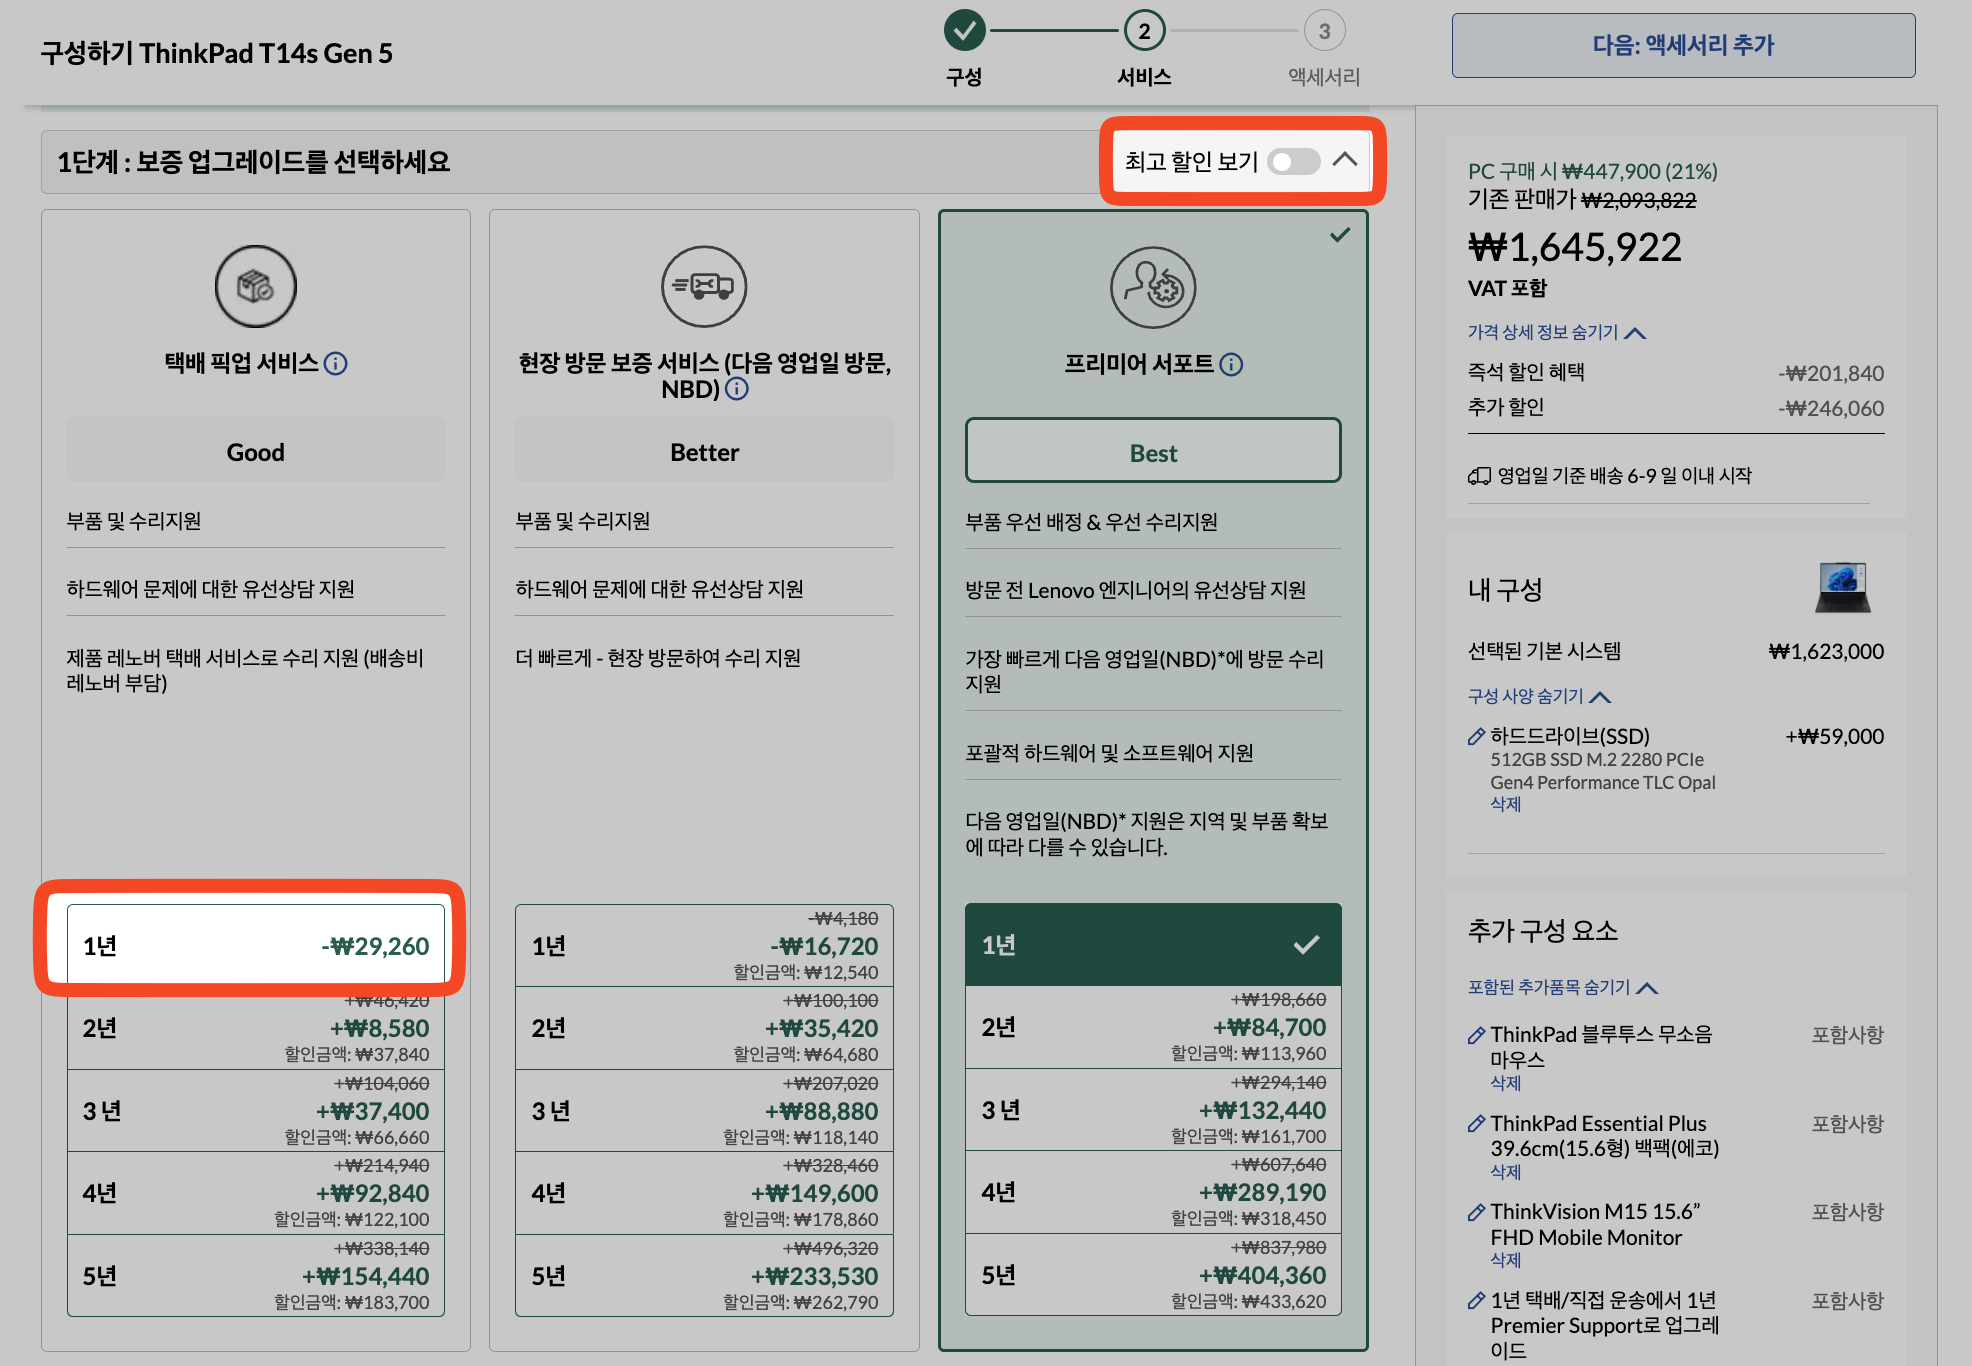Collapse 구성 사양 숨기기 details
This screenshot has height=1366, width=1972.
1538,696
